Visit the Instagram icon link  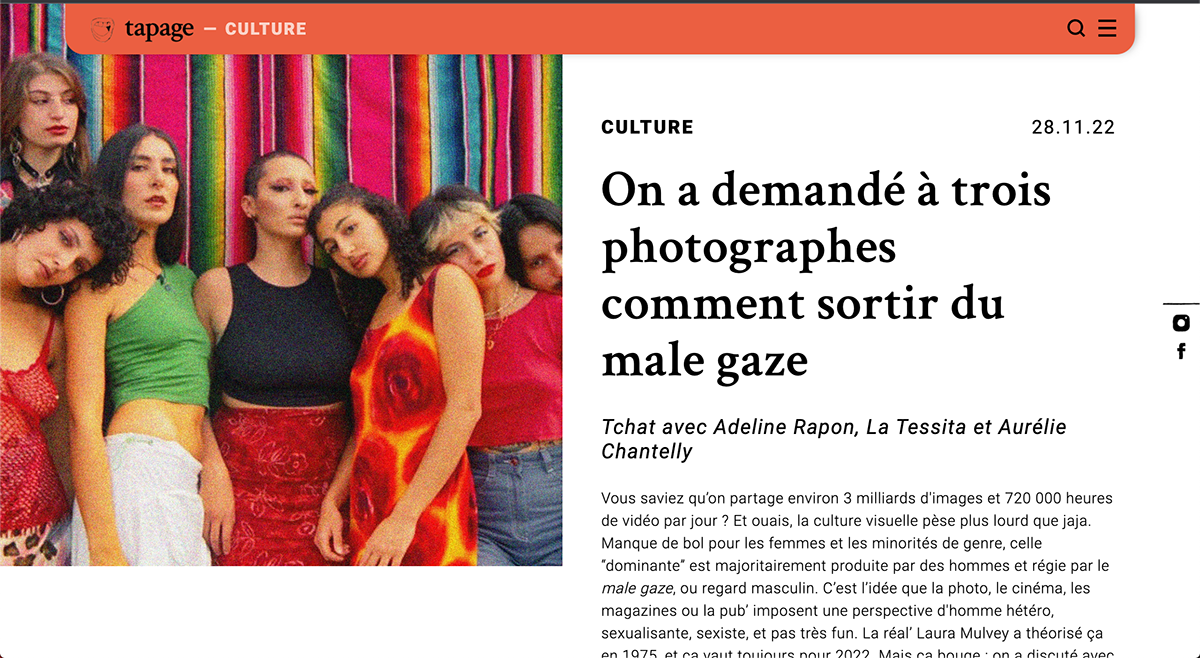pos(1181,323)
